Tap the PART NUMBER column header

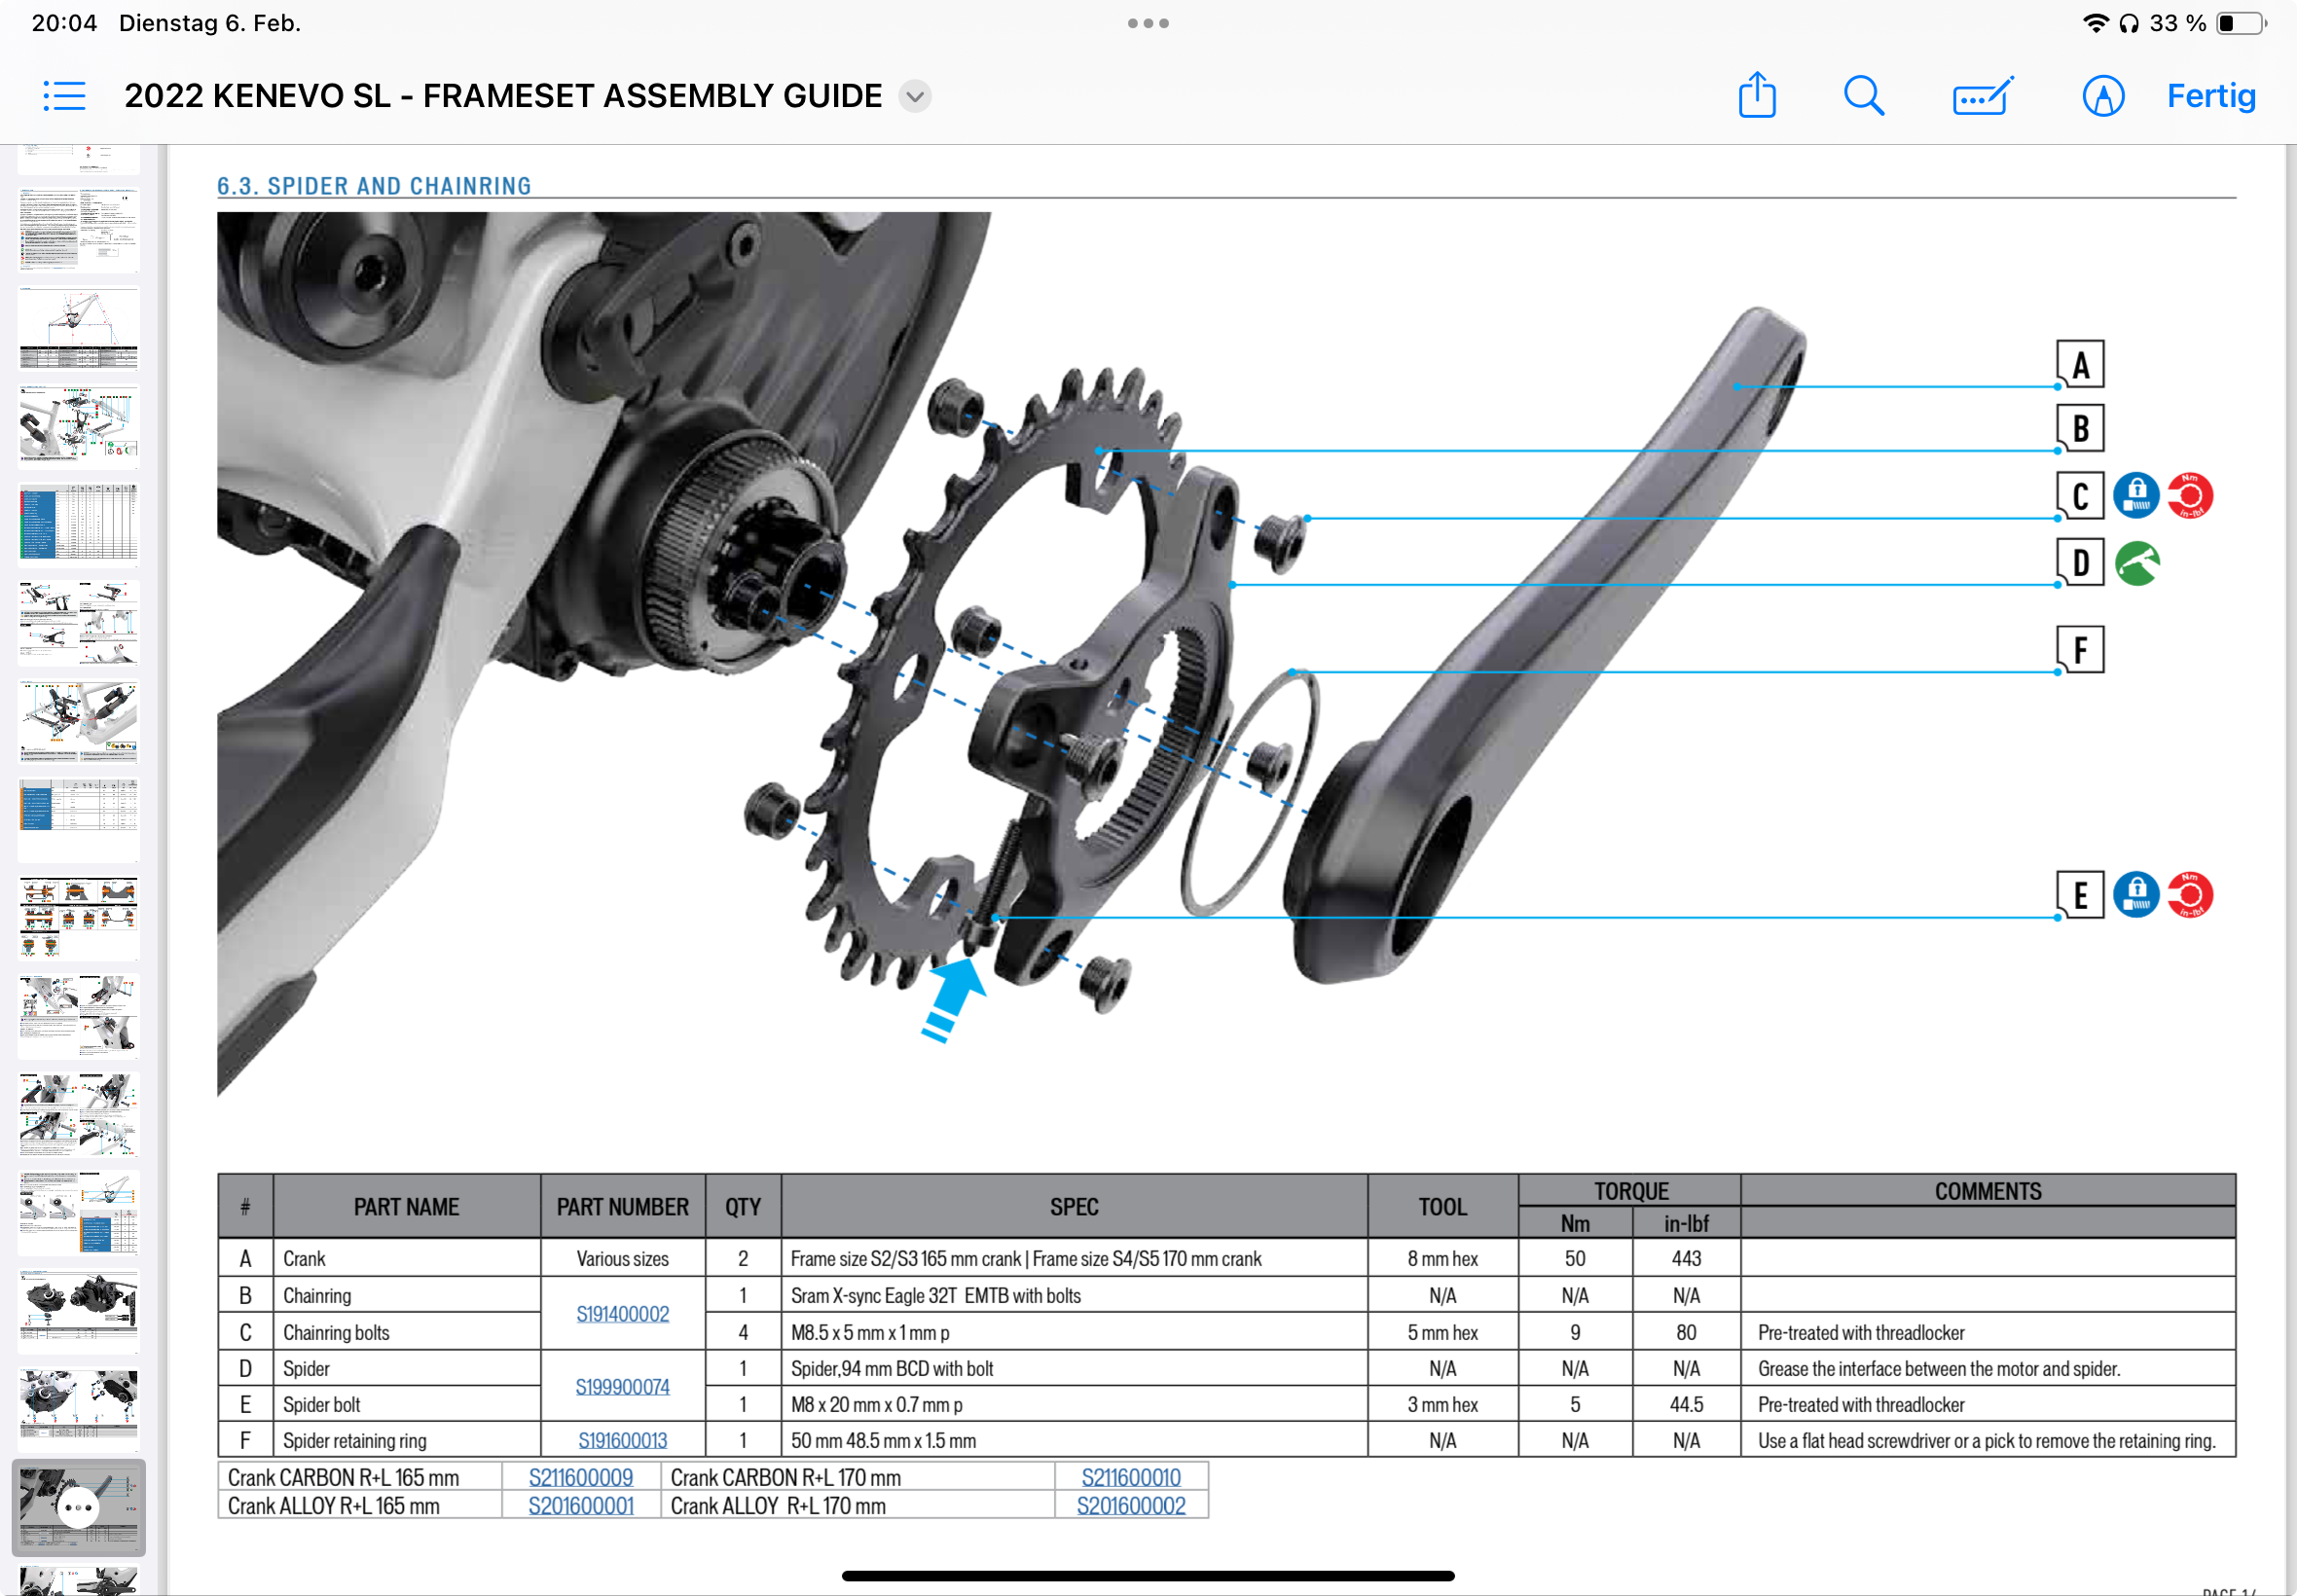(622, 1207)
